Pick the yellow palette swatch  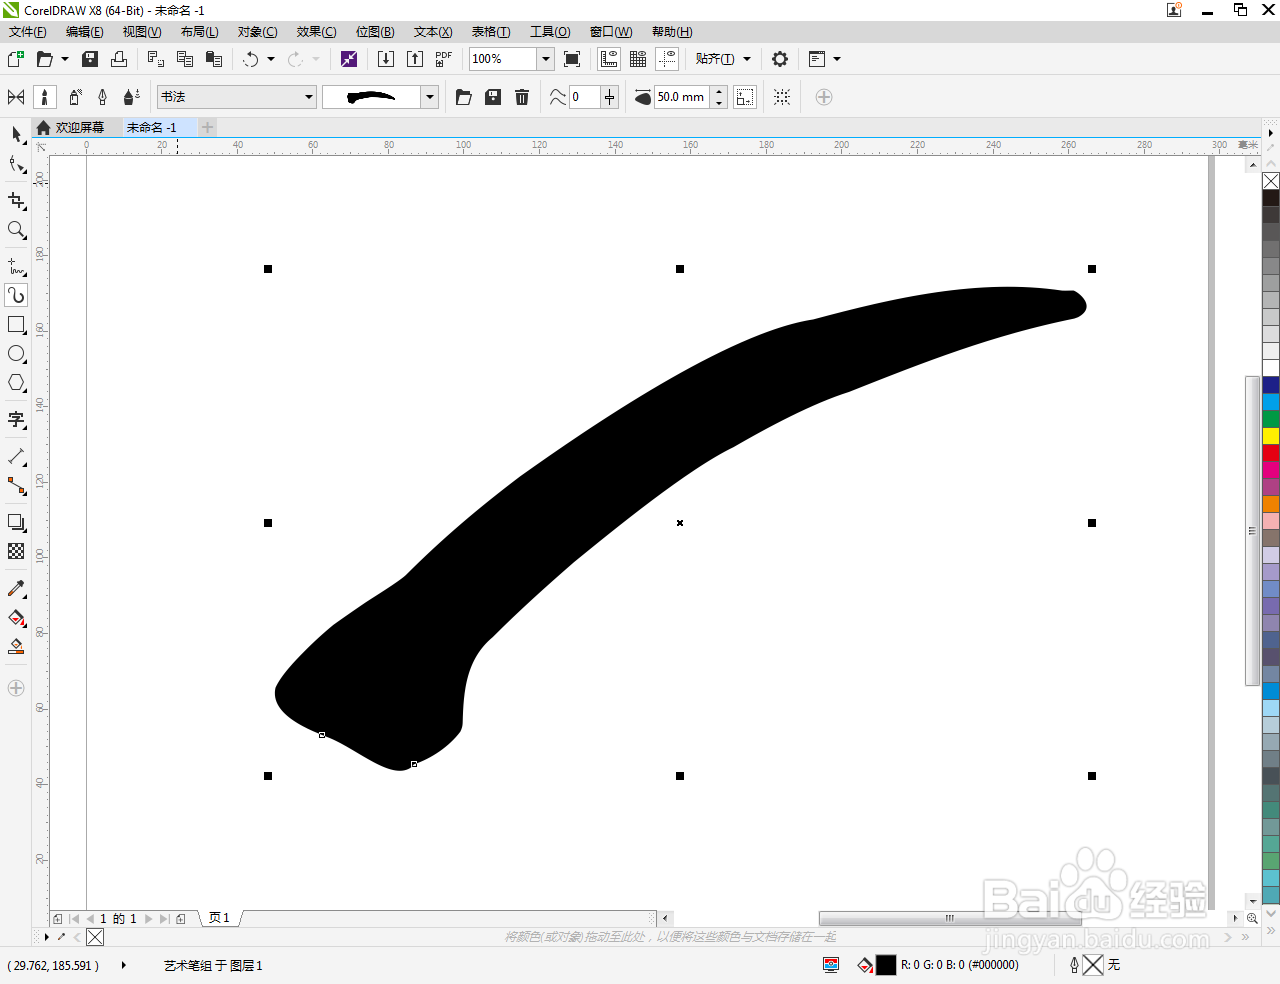coord(1271,436)
